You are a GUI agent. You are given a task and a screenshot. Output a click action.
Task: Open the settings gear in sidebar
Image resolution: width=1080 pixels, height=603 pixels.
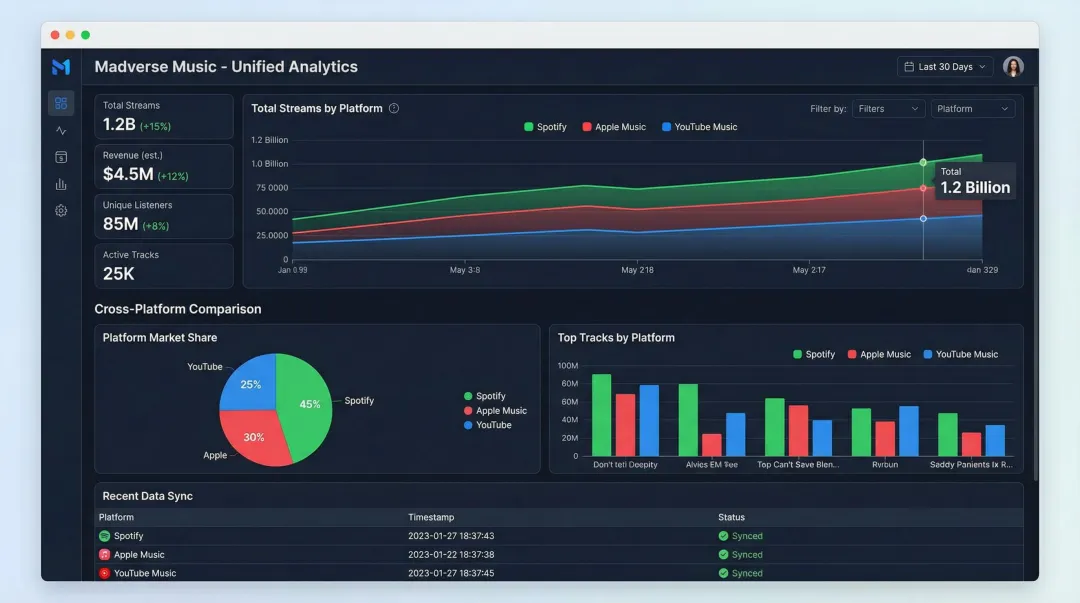pos(61,211)
